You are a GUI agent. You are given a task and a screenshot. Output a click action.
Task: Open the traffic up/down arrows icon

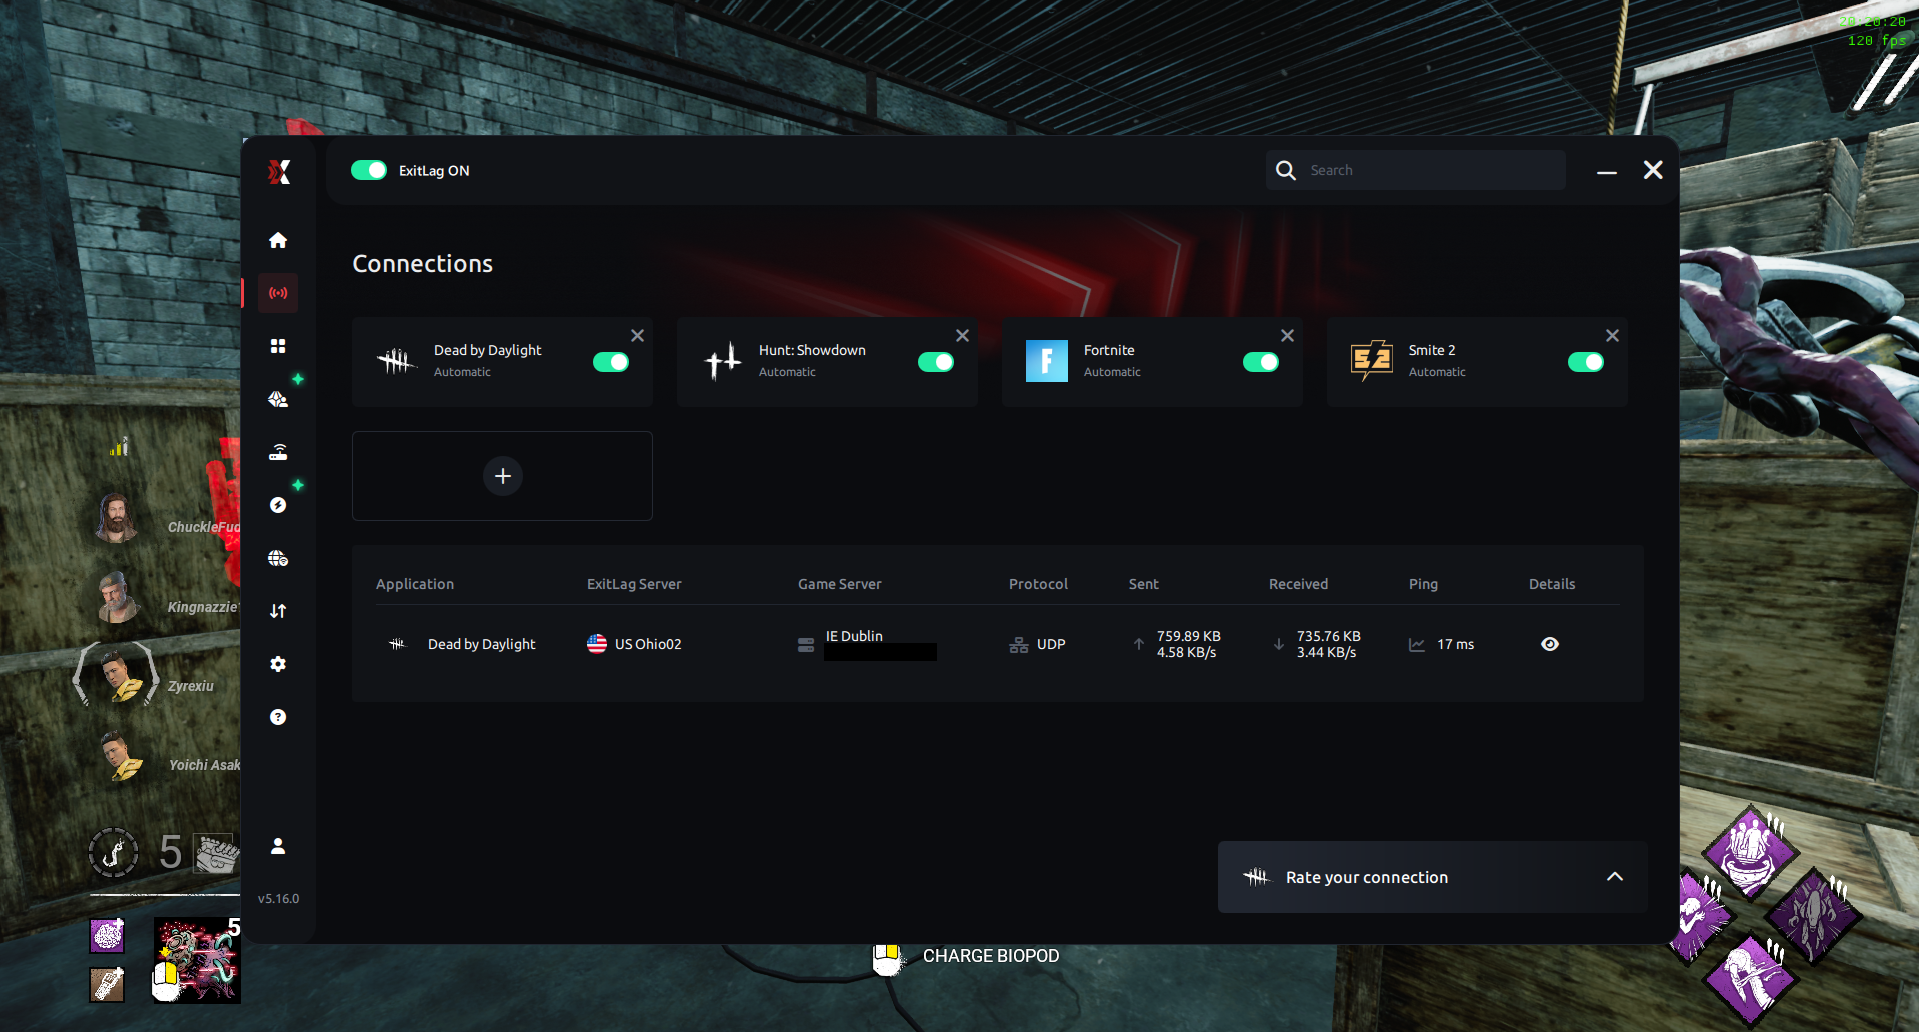pos(277,611)
